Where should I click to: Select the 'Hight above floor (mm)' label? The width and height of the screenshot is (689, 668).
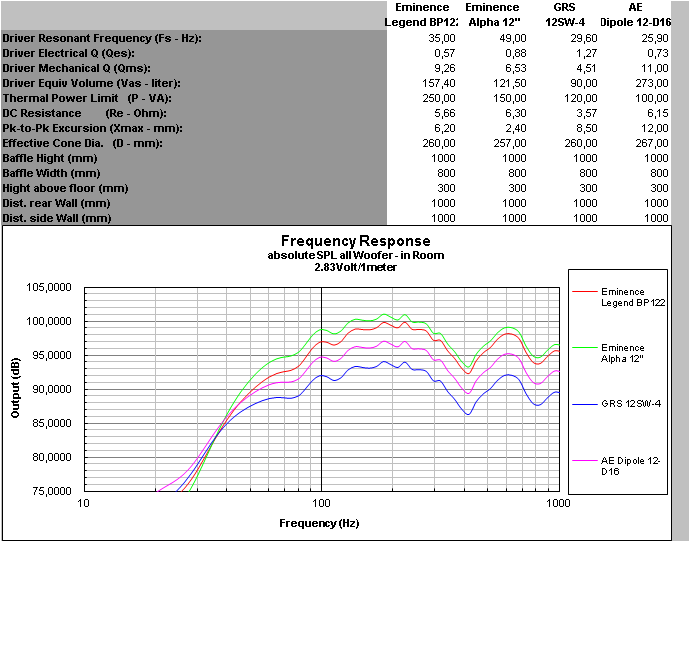tap(65, 188)
